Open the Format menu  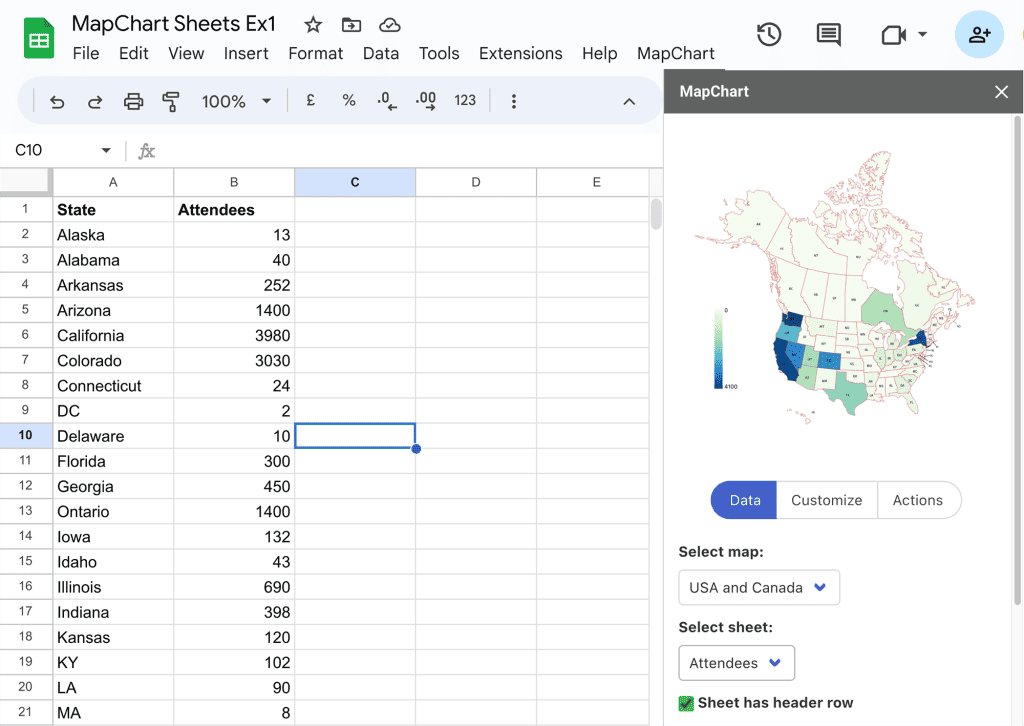coord(315,54)
